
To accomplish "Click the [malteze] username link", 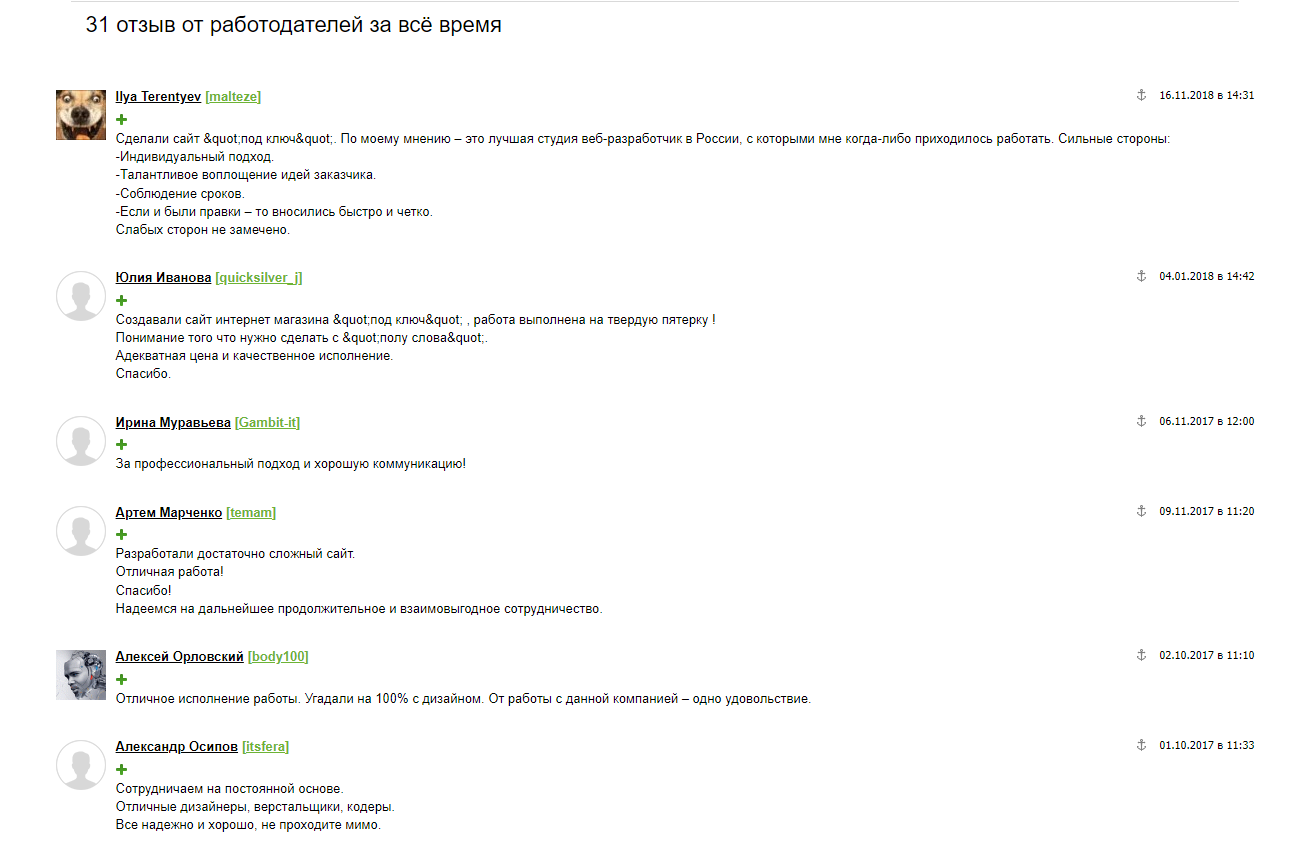I will point(233,97).
